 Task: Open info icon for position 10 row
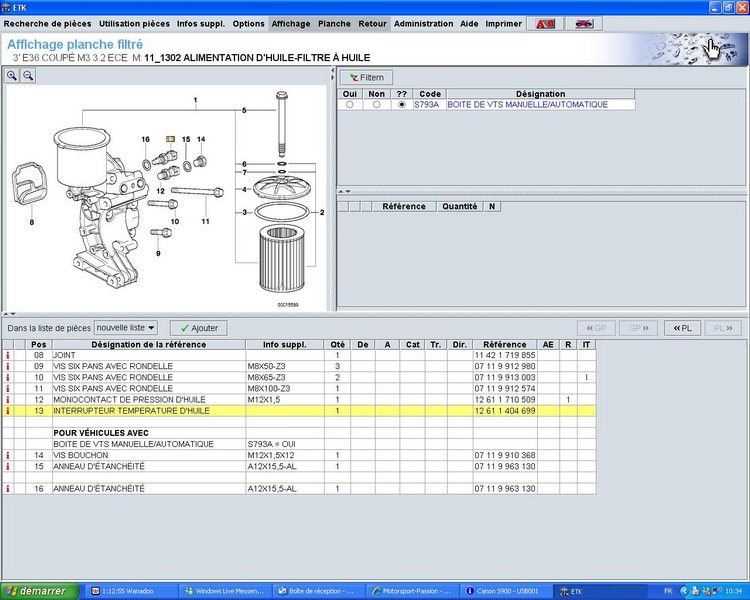(8, 377)
